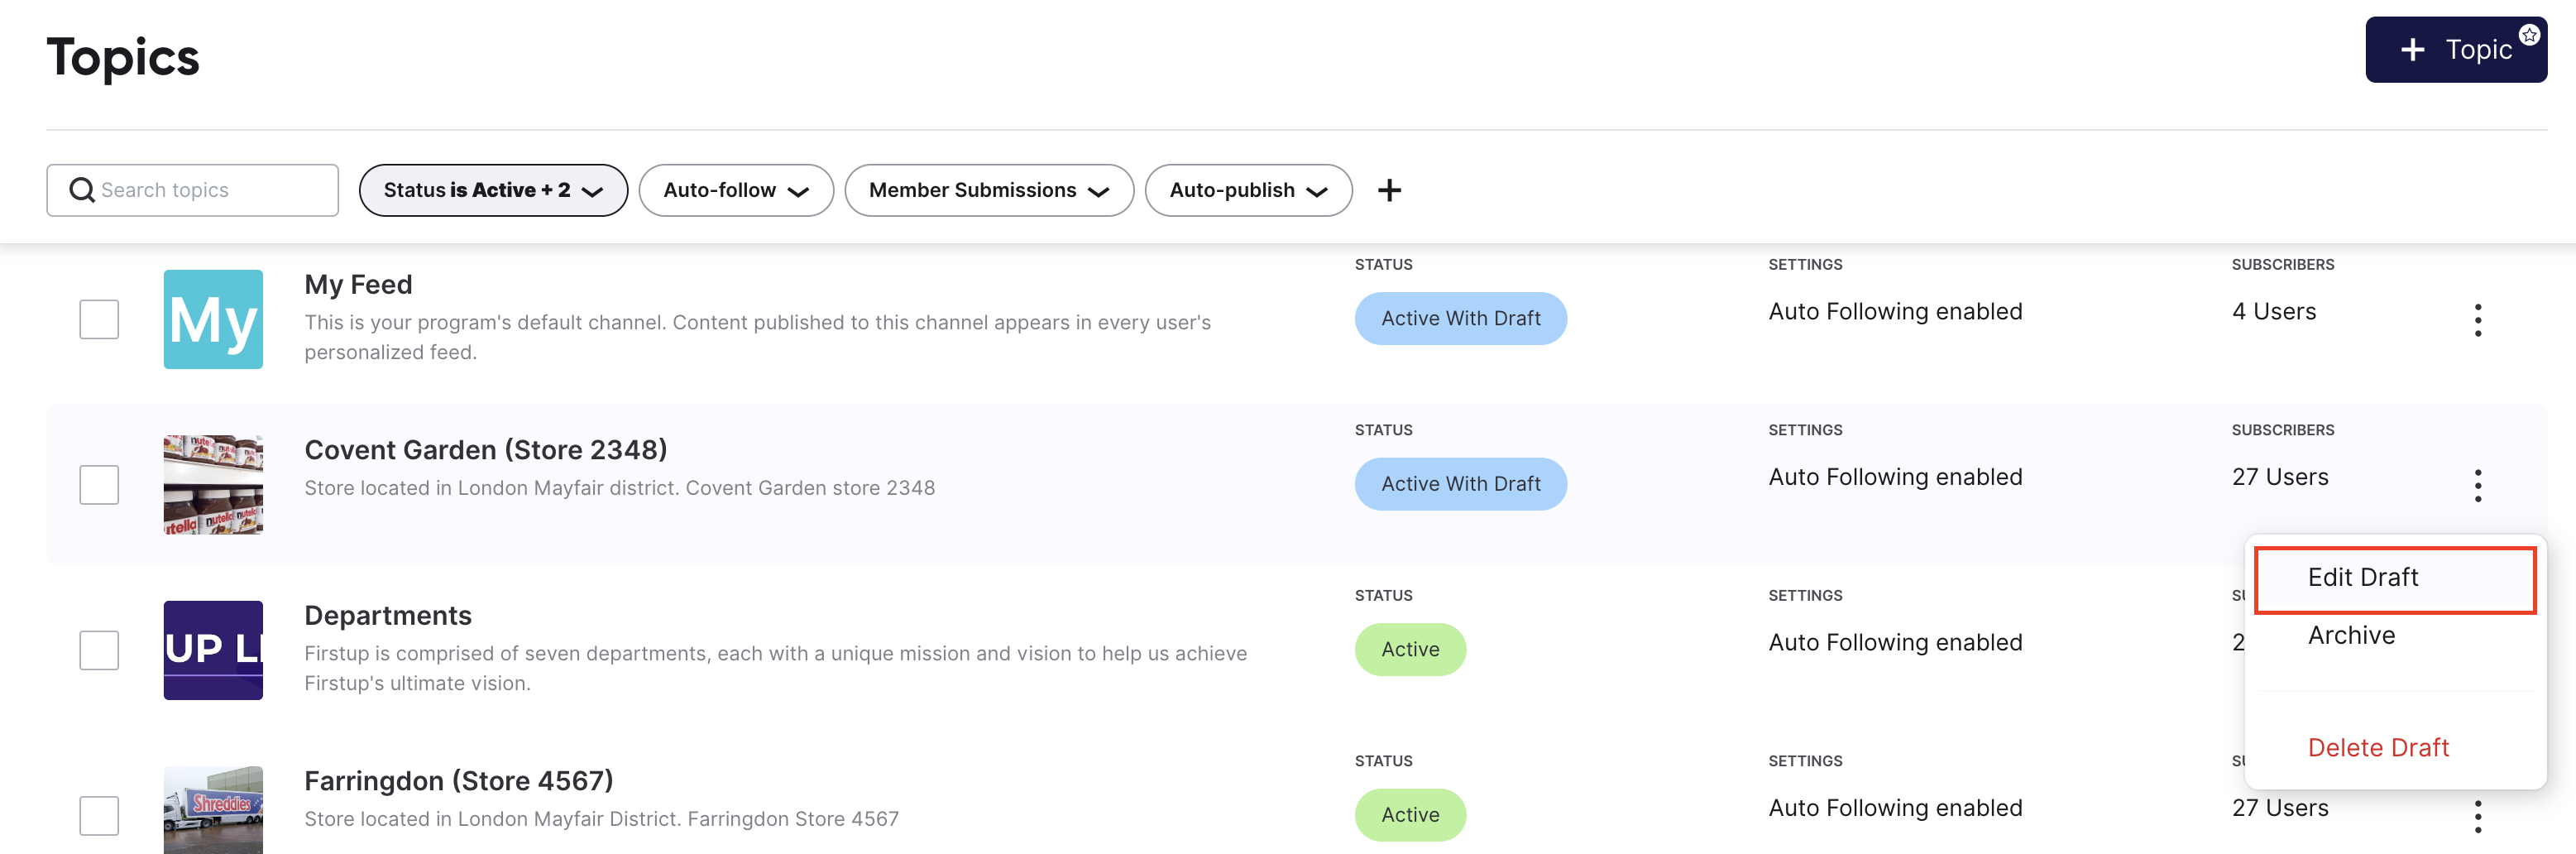
Task: Click My Feed's Auto Following enabled setting
Action: click(1895, 312)
